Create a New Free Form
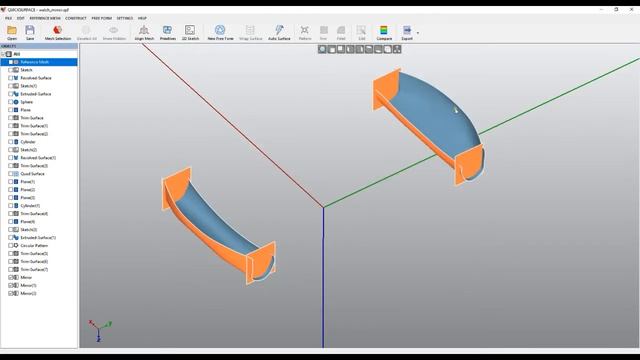The width and height of the screenshot is (640, 360). 220,32
